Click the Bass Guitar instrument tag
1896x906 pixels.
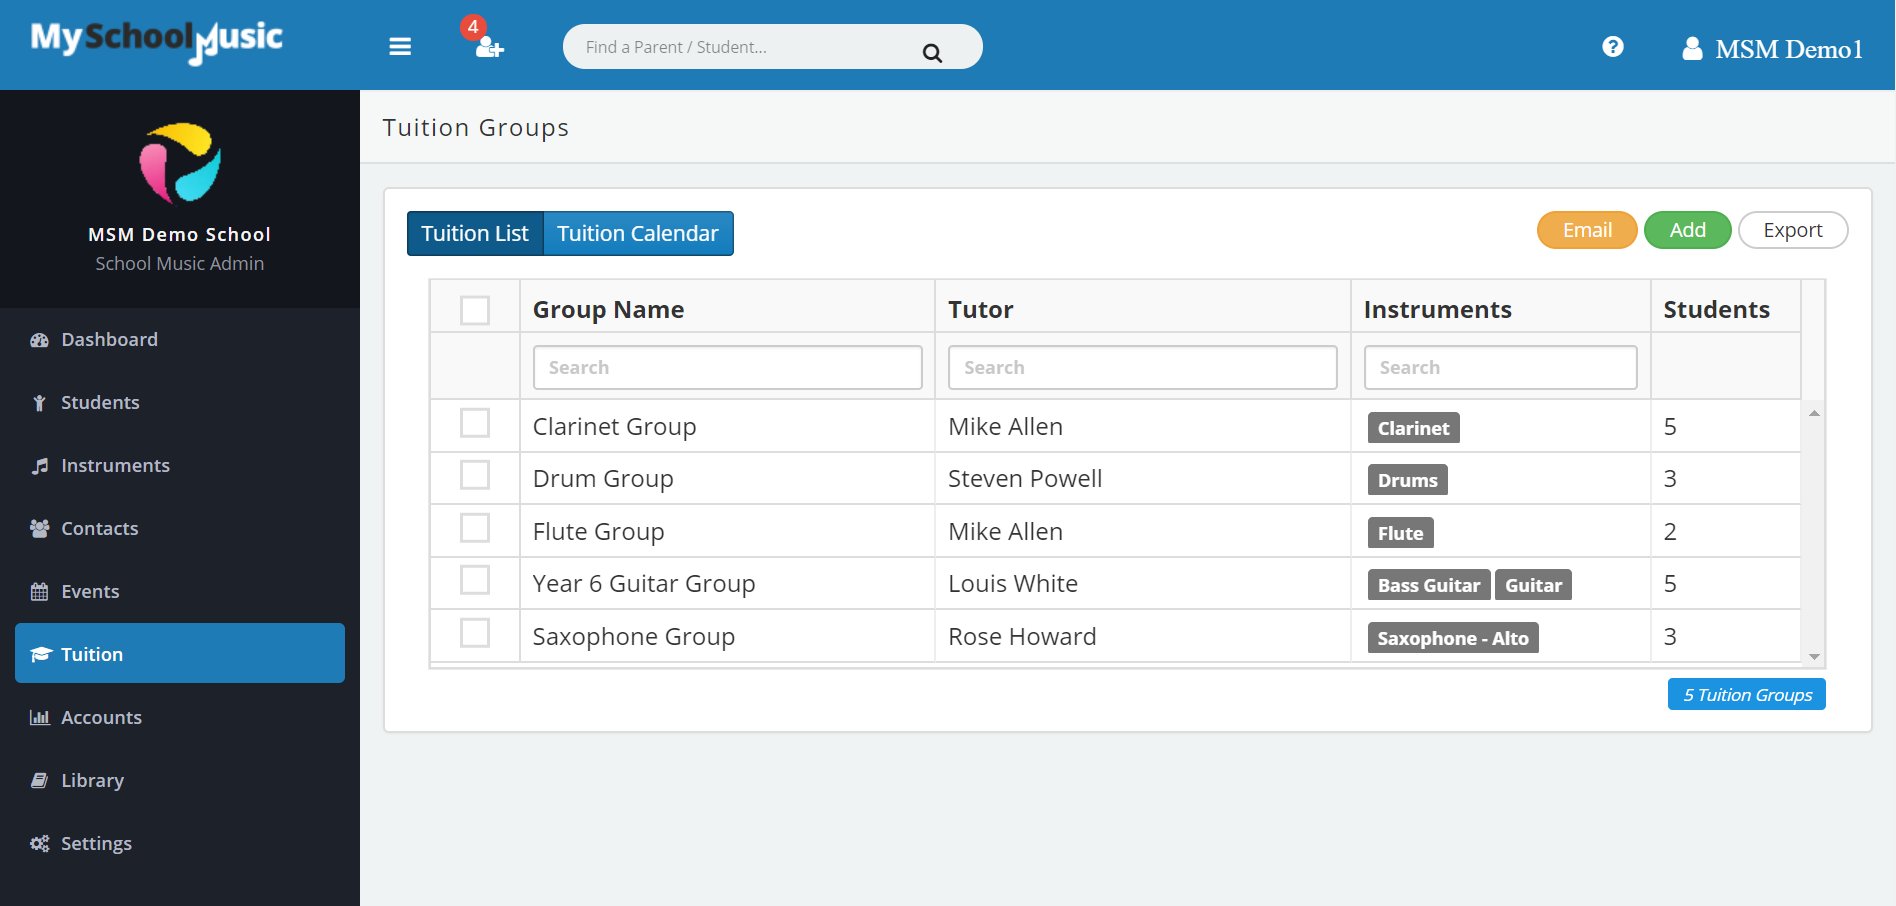click(x=1429, y=585)
